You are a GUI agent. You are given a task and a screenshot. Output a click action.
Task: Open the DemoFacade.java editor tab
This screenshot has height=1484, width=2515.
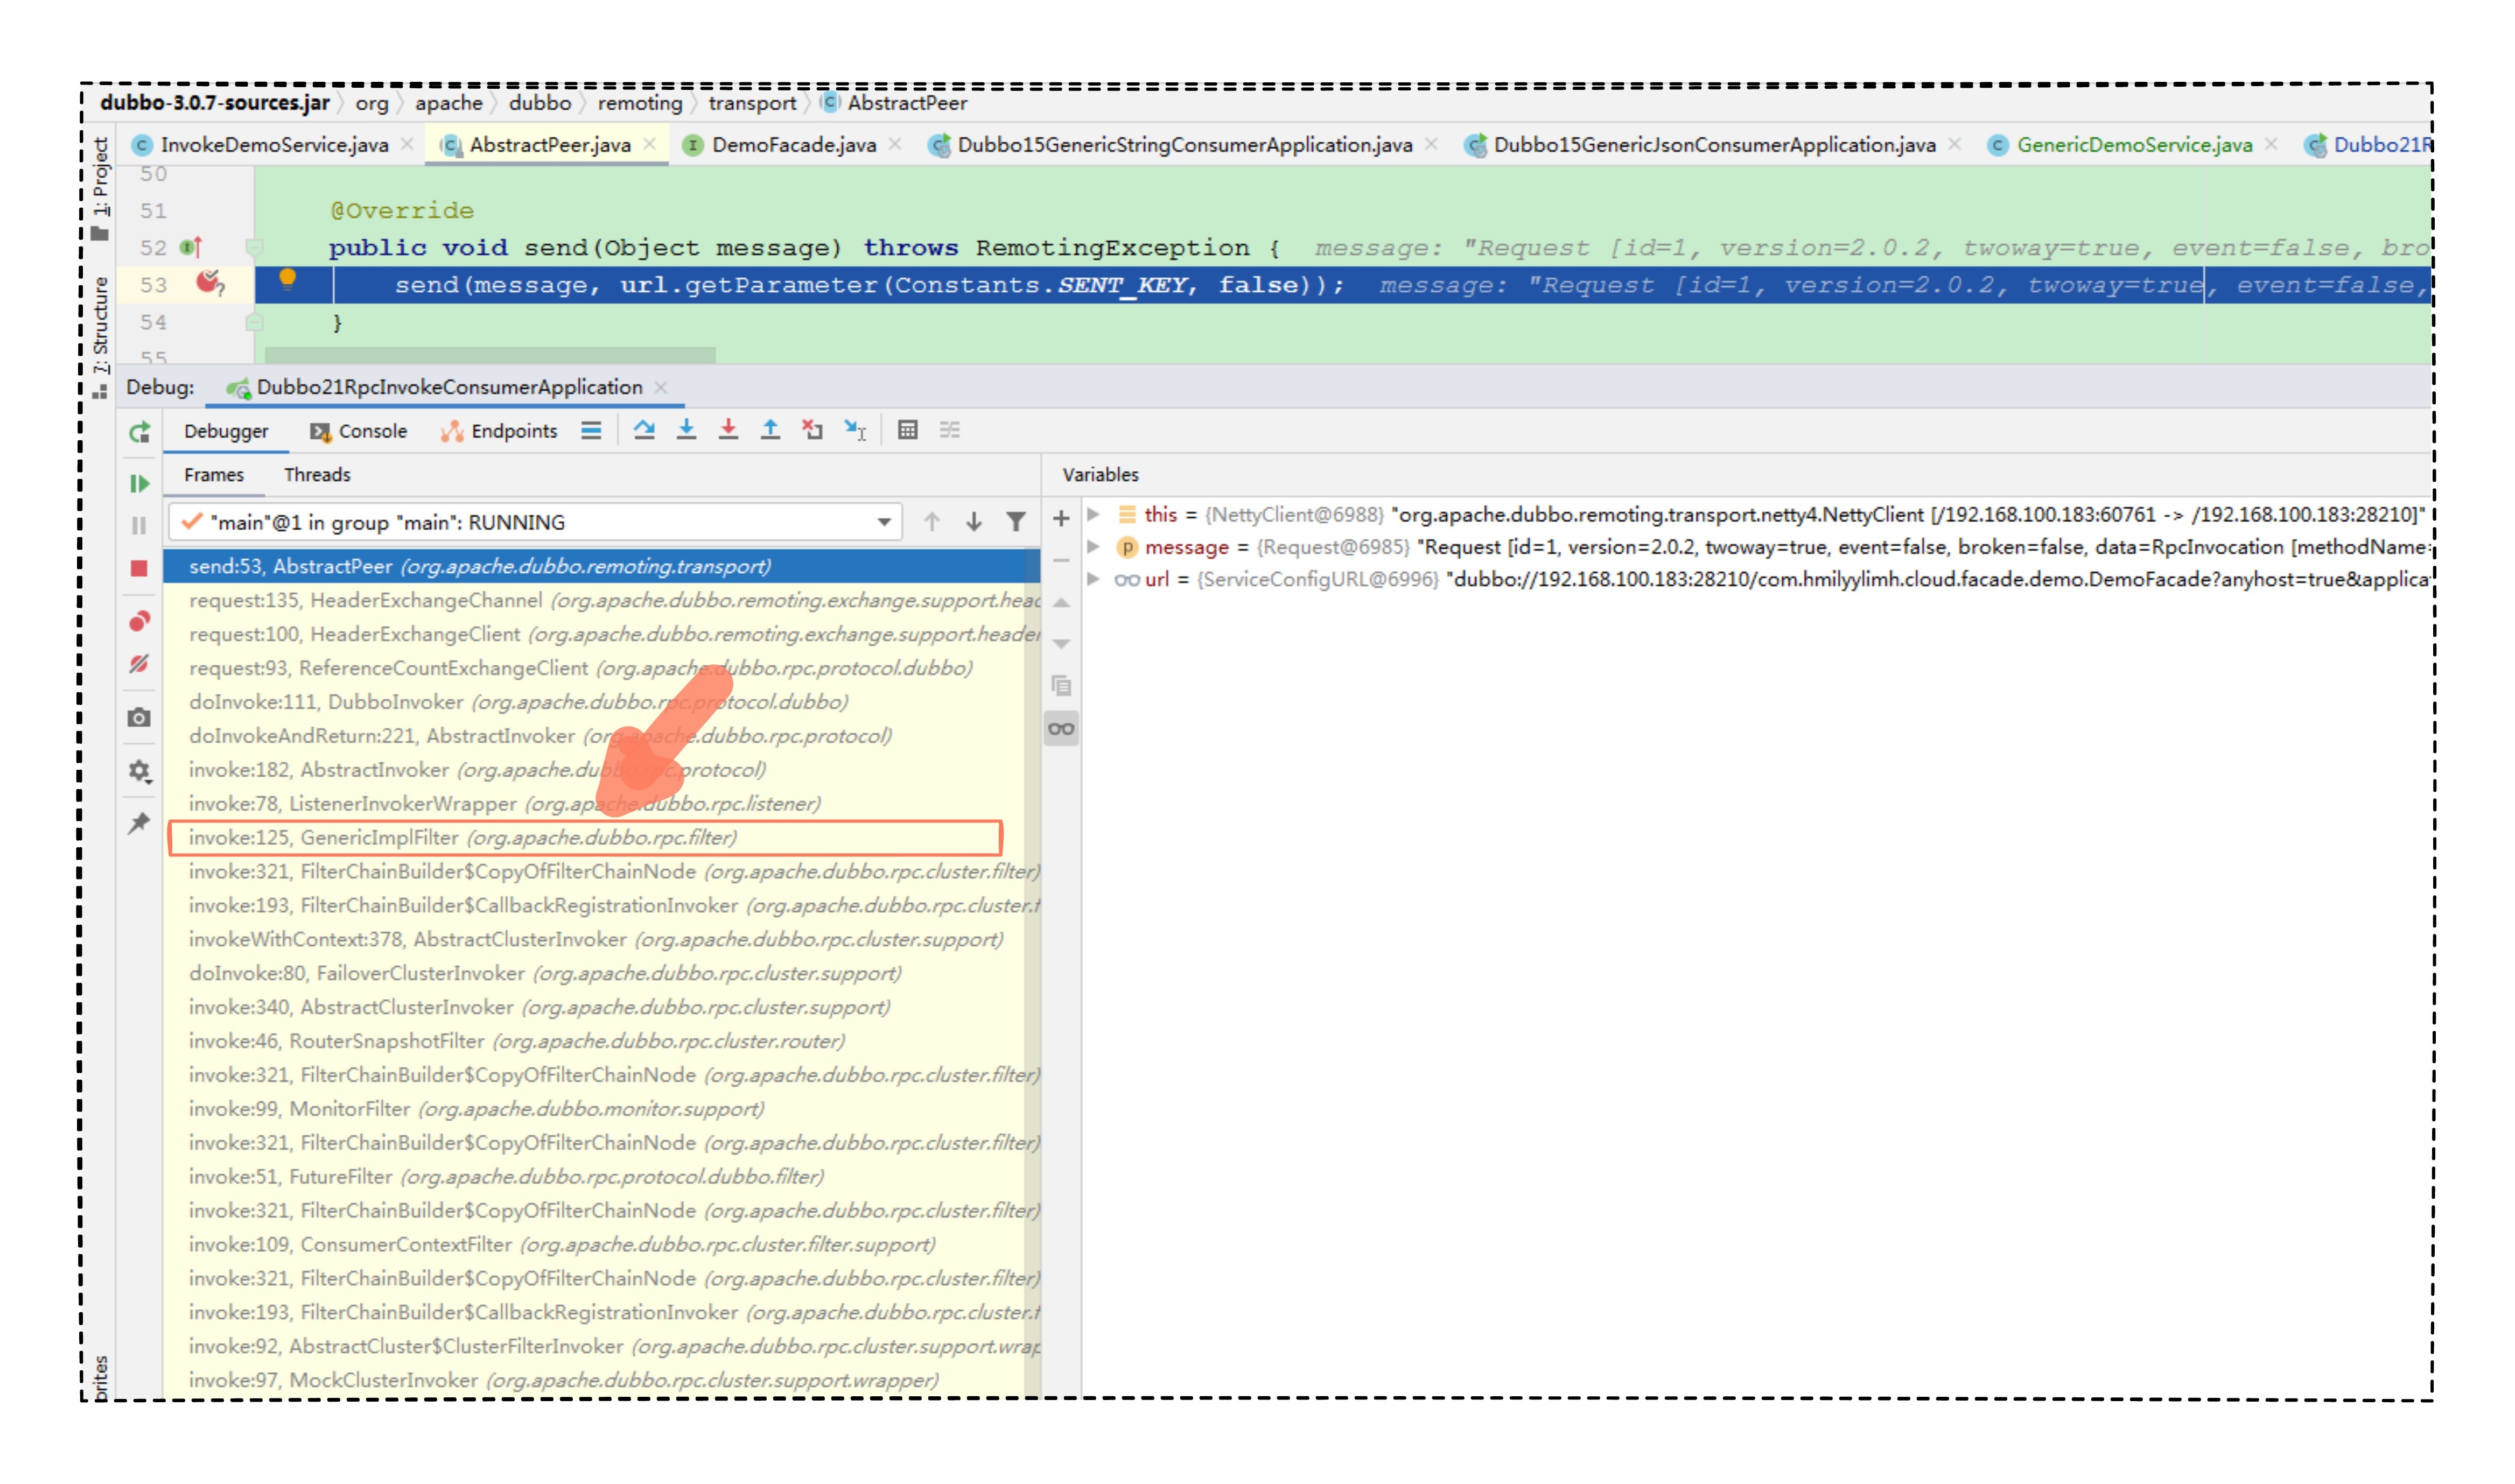pos(793,145)
